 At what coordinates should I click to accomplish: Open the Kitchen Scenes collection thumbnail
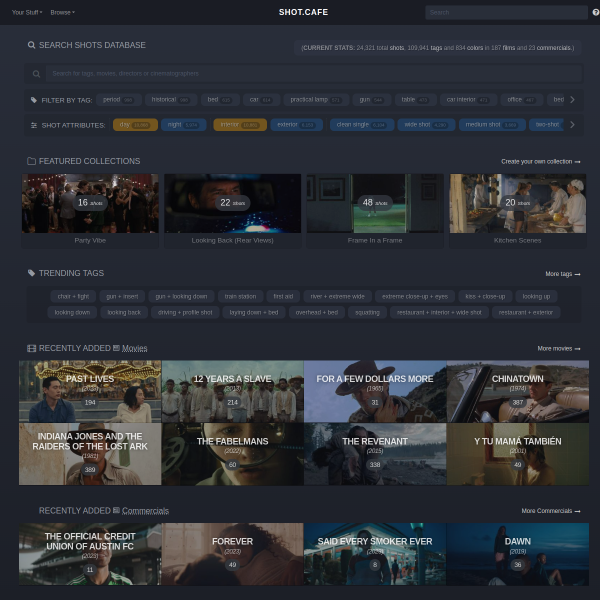517,204
